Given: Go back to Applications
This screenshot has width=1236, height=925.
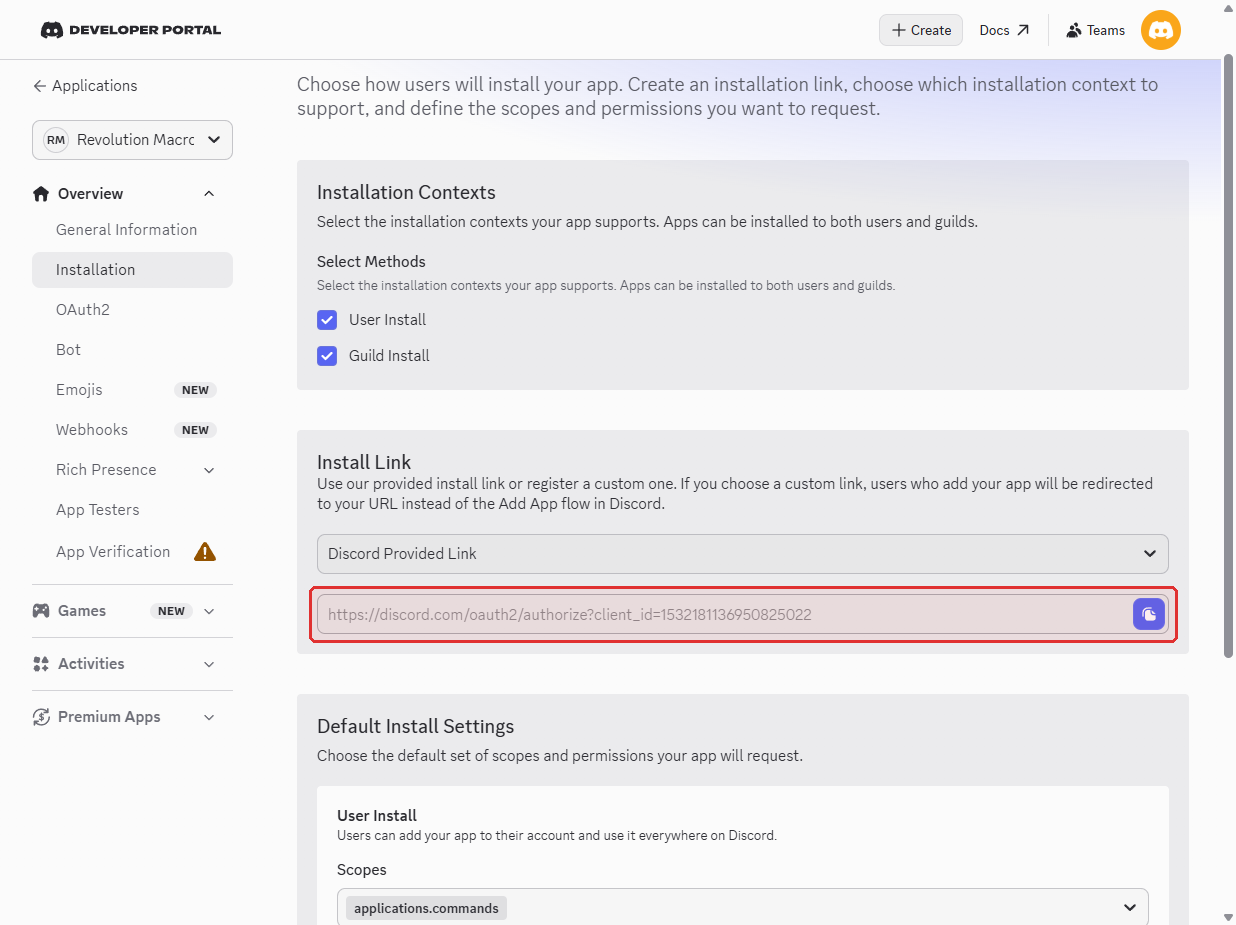Looking at the screenshot, I should pos(85,86).
